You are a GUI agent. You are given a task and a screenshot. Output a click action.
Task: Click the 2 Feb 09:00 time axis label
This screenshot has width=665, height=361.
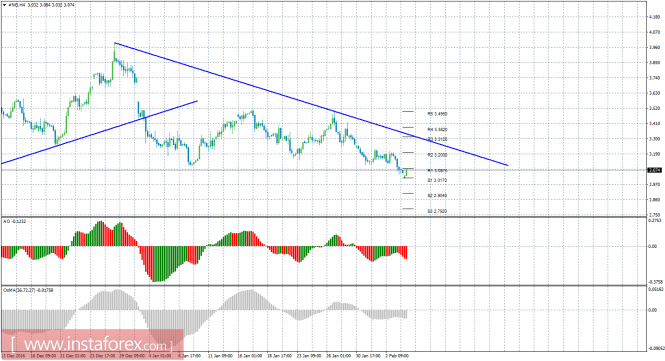(398, 356)
